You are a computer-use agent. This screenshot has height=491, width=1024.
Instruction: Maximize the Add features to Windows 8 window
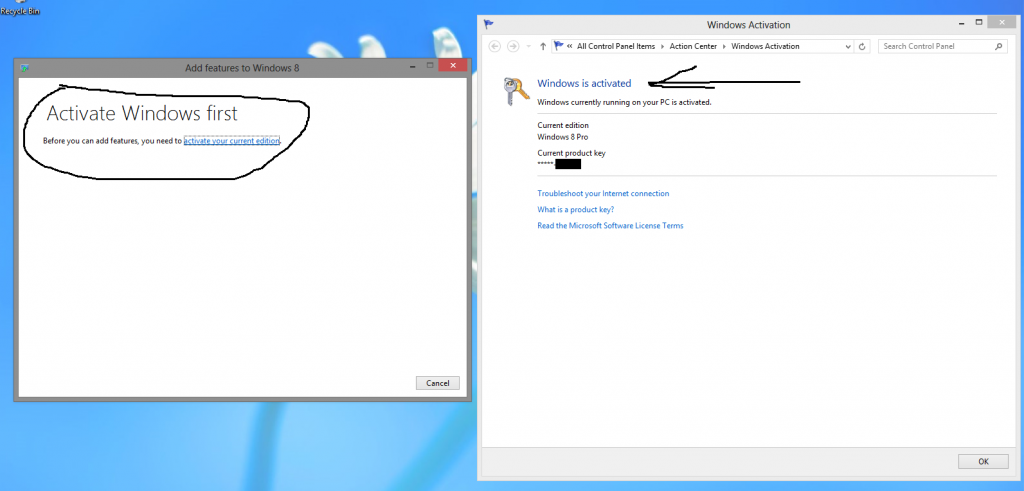[430, 66]
